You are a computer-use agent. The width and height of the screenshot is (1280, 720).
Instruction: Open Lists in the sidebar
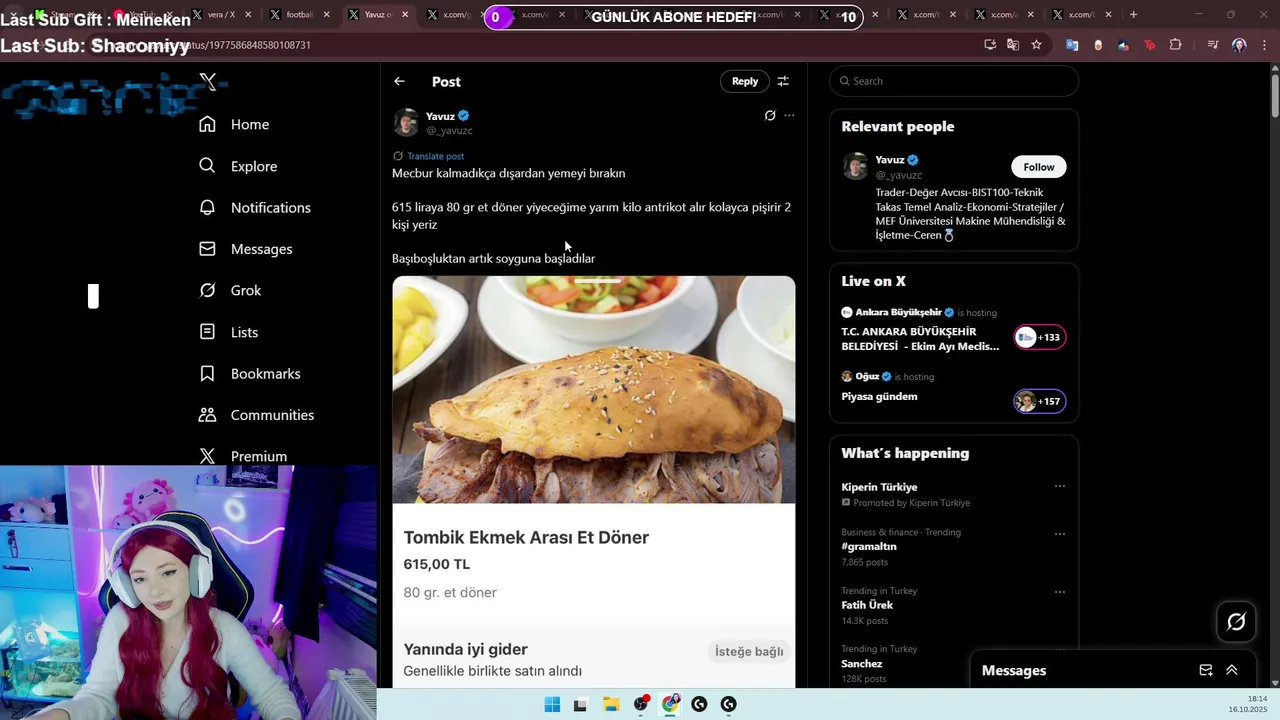[x=229, y=332]
